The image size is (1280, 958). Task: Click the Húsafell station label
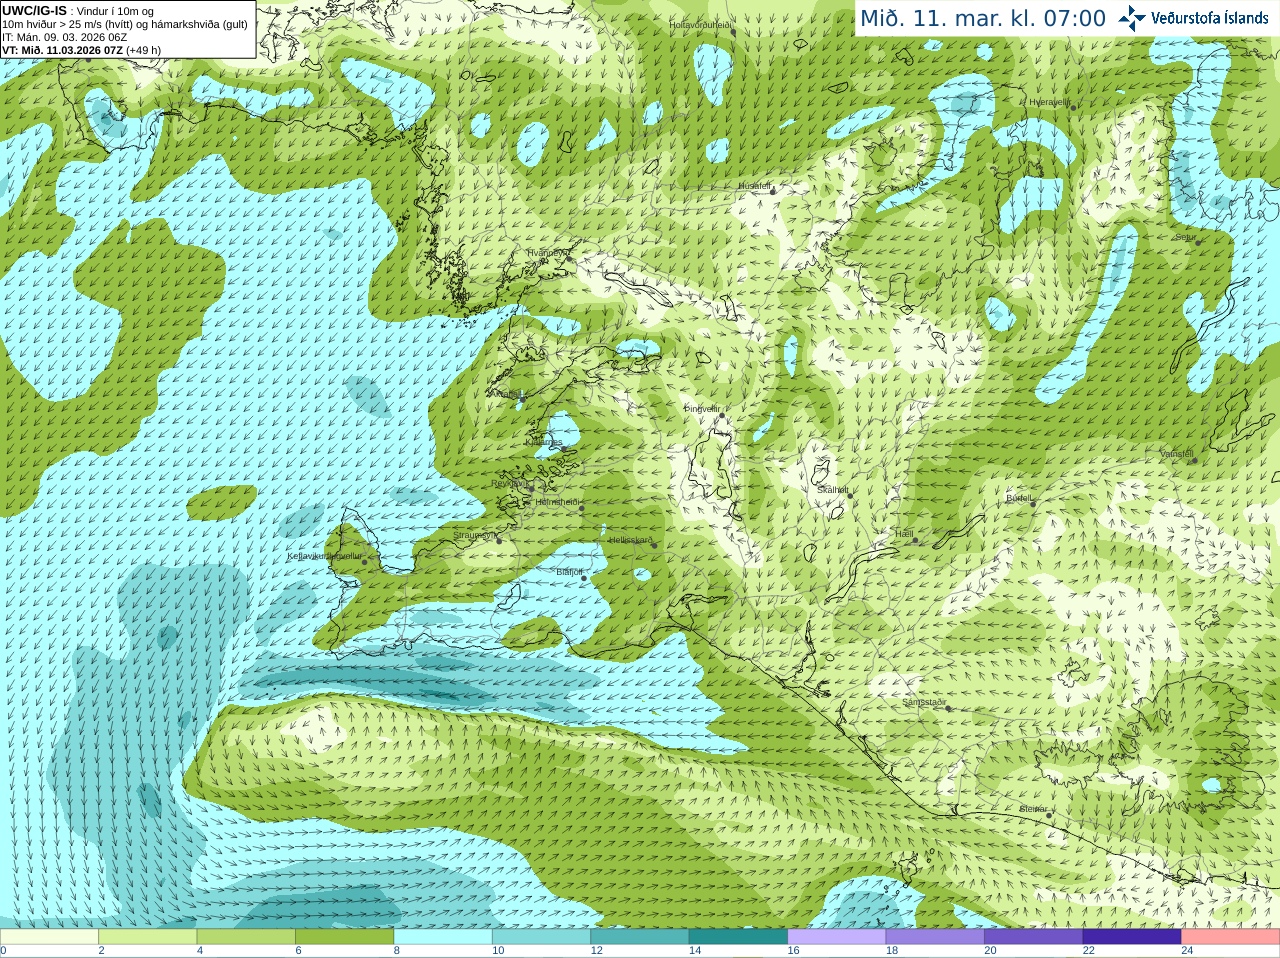[x=755, y=186]
